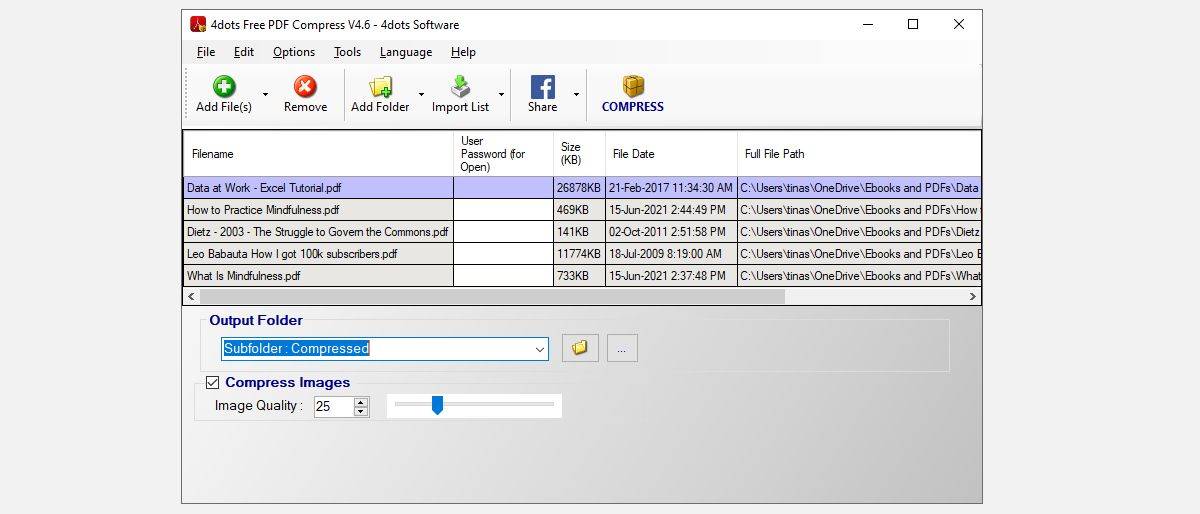Click the Add Folder icon

(380, 87)
